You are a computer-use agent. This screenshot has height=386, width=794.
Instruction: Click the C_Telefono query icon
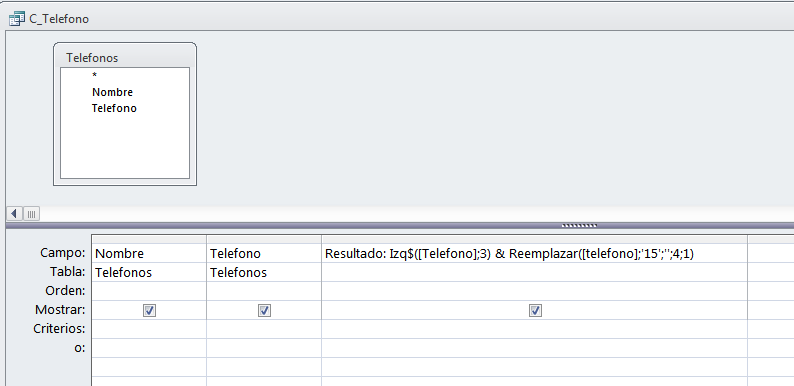click(17, 19)
